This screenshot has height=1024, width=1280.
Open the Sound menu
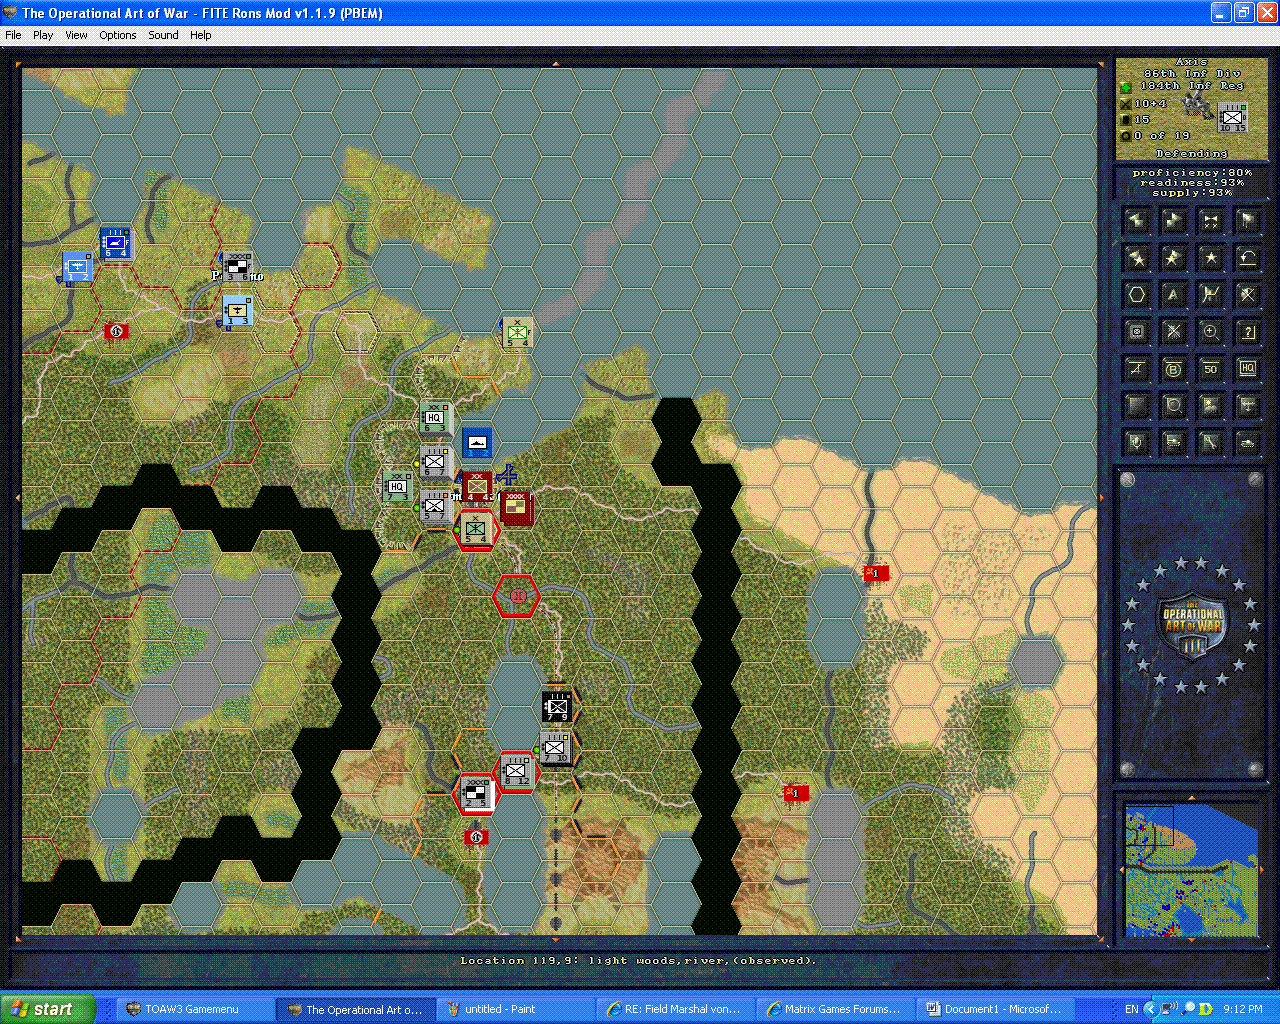coord(163,35)
